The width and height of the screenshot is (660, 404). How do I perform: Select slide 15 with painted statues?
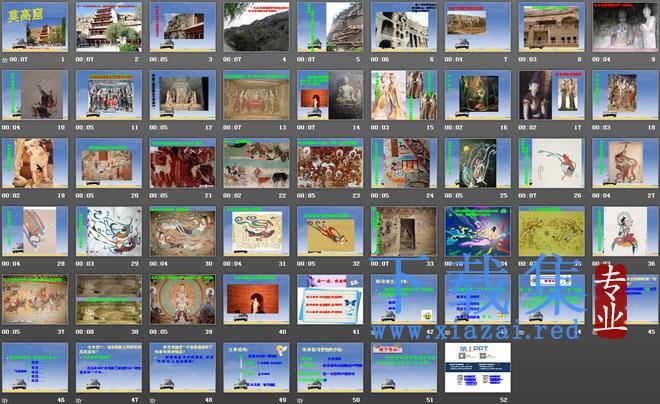404,95
